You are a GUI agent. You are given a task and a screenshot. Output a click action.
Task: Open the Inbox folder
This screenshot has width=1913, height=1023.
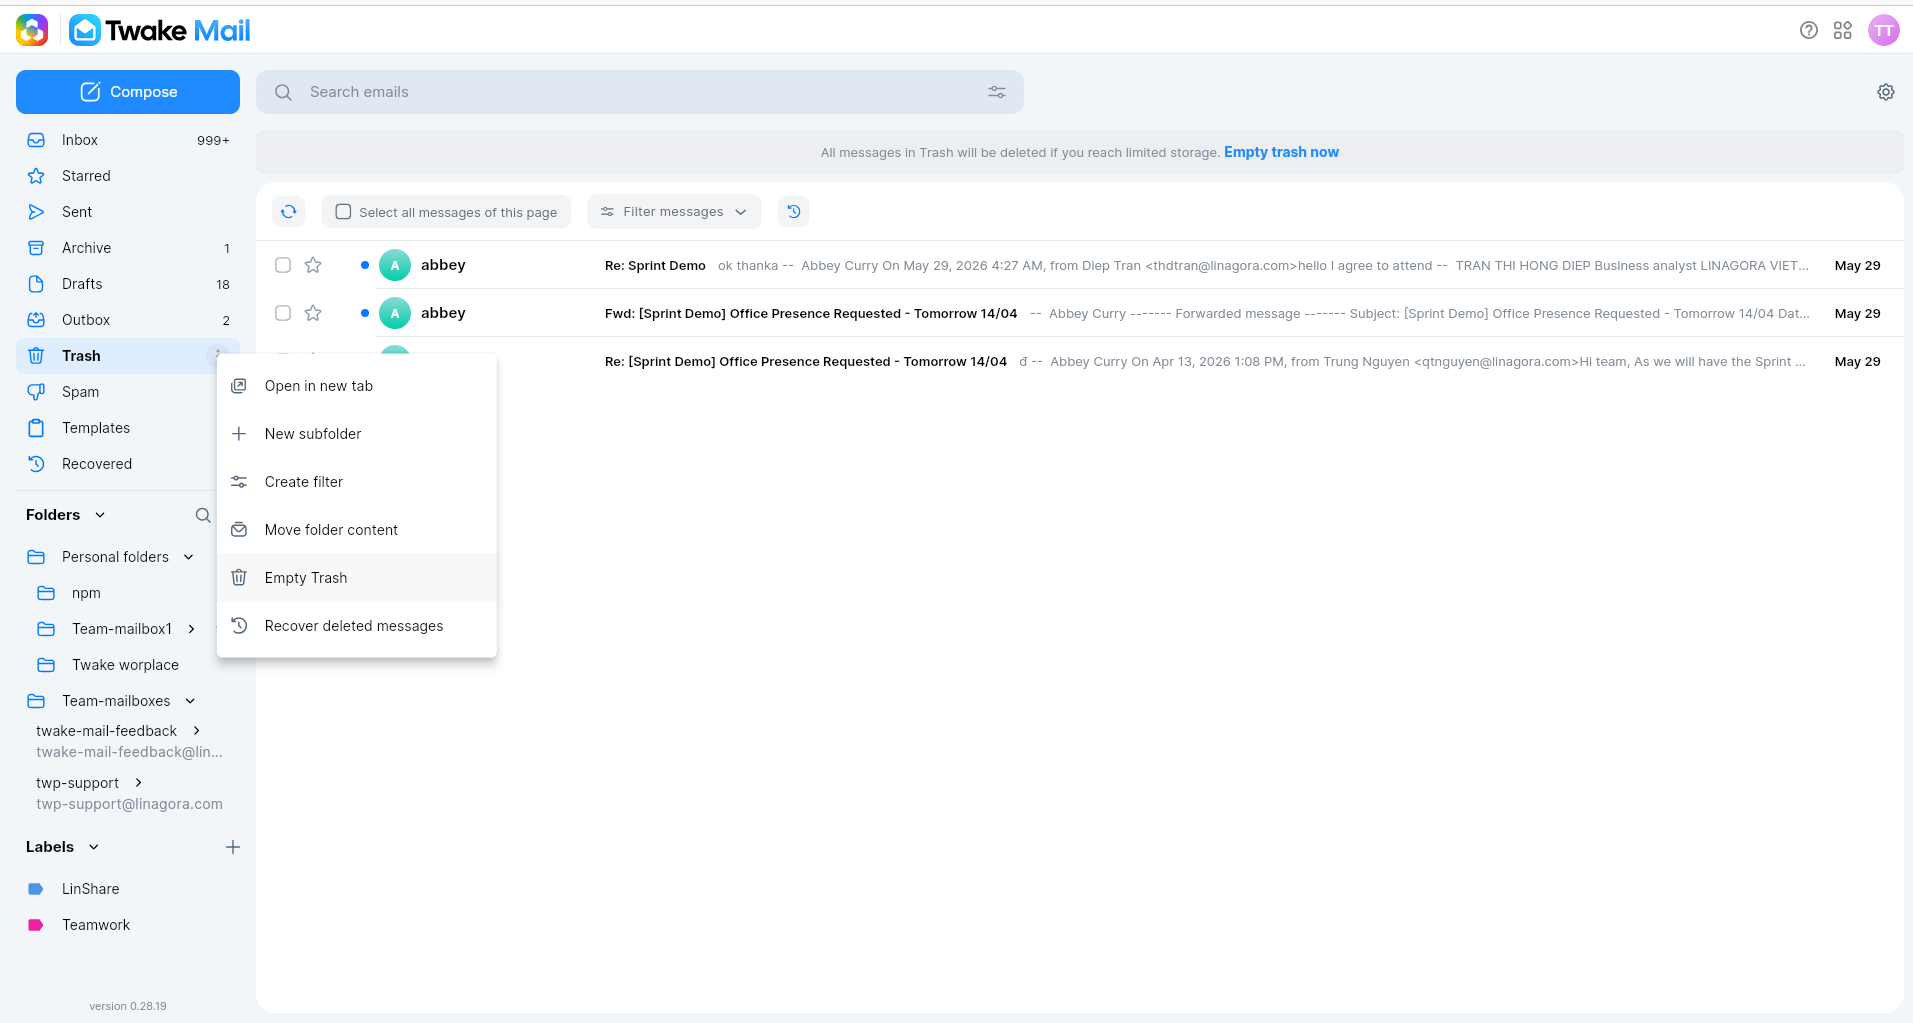click(128, 140)
